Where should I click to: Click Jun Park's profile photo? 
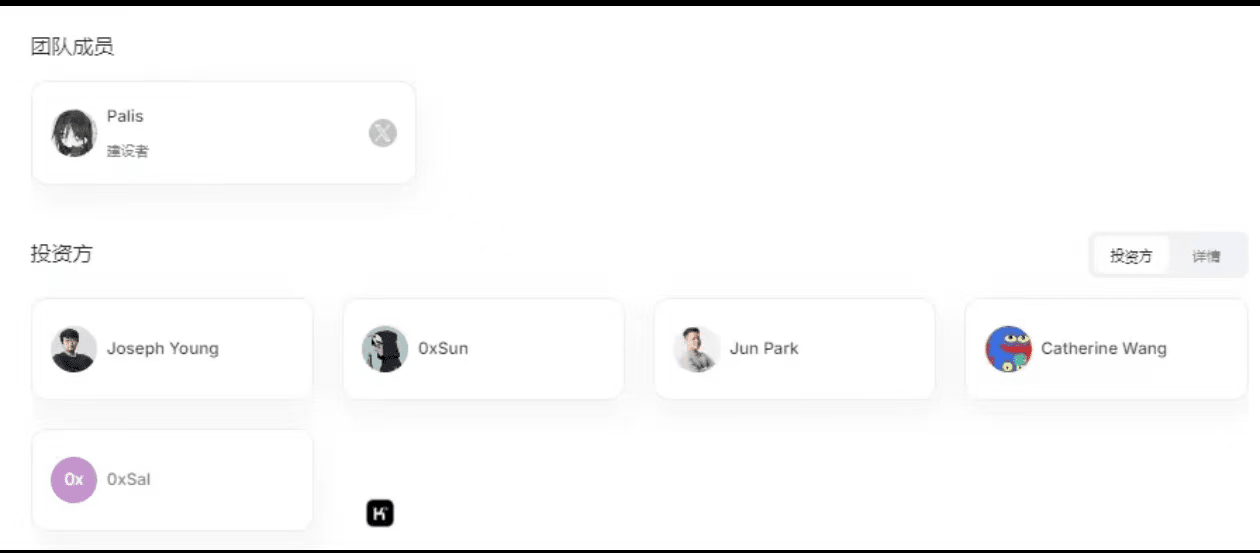coord(696,349)
